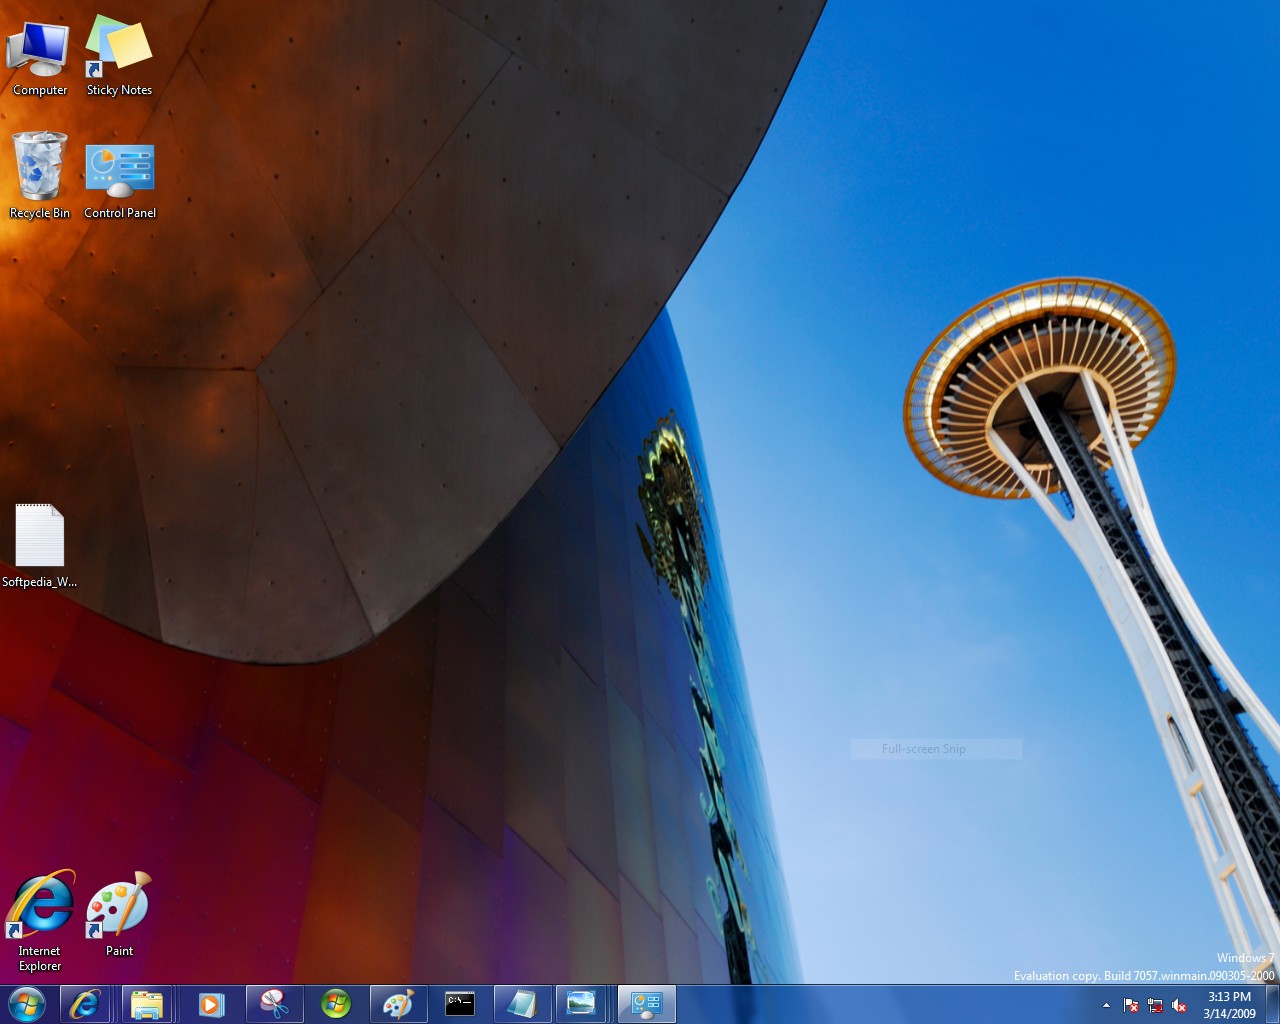1280x1024 pixels.
Task: Launch Internet Explorer from the taskbar
Action: (85, 1004)
